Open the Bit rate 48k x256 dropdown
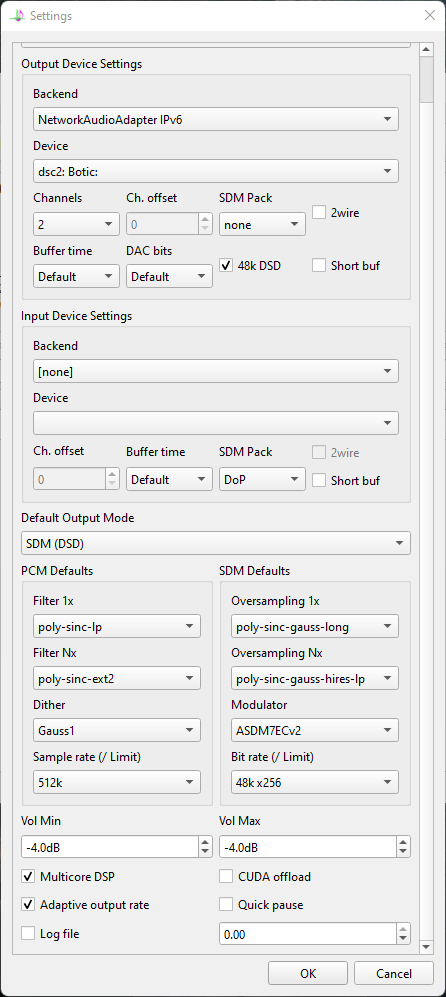 (315, 782)
